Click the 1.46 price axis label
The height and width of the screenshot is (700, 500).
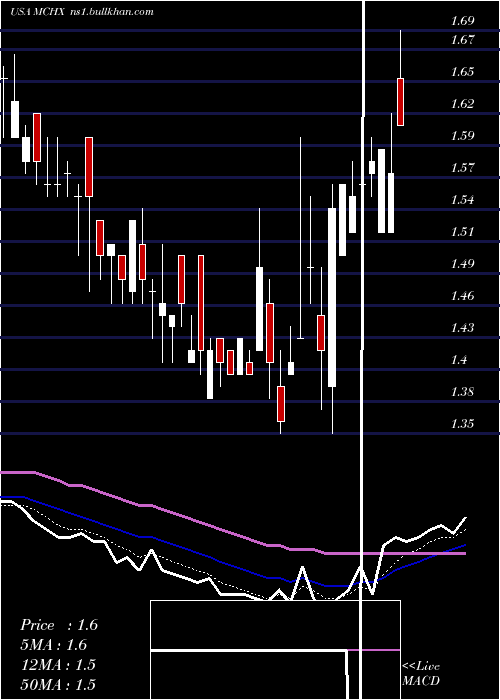tap(462, 296)
